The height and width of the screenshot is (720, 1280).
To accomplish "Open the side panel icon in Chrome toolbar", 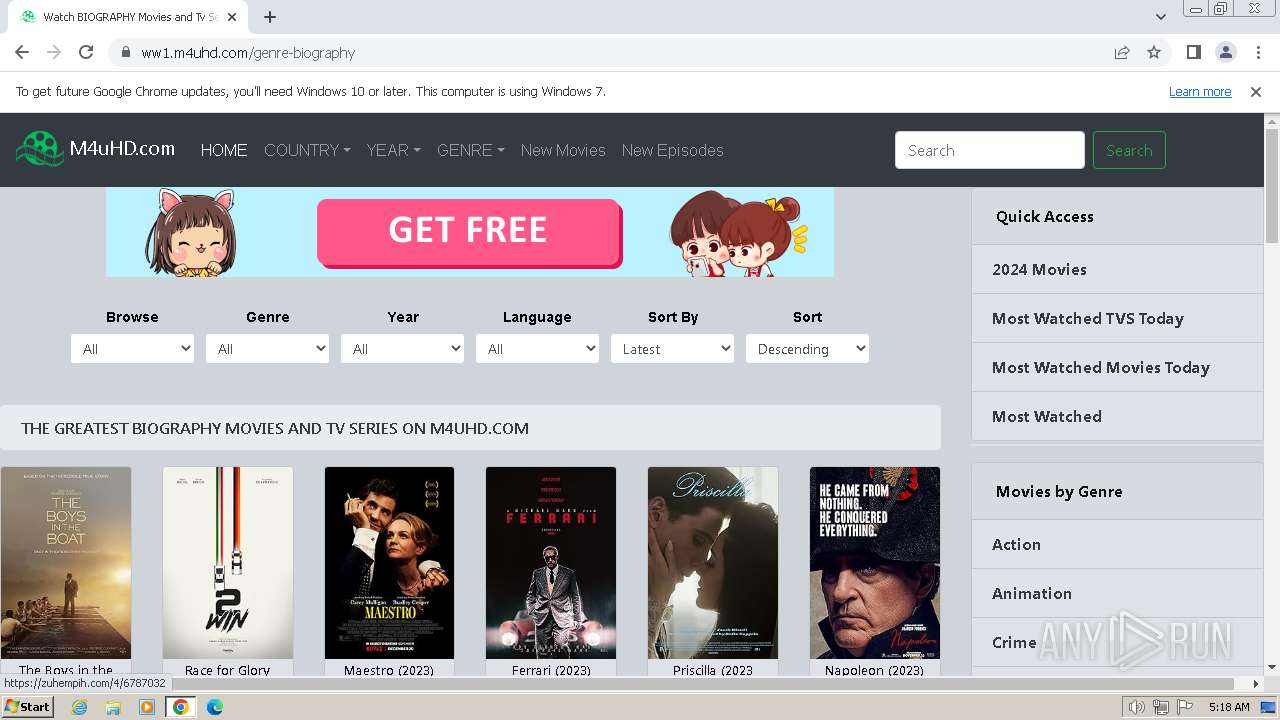I will point(1193,52).
